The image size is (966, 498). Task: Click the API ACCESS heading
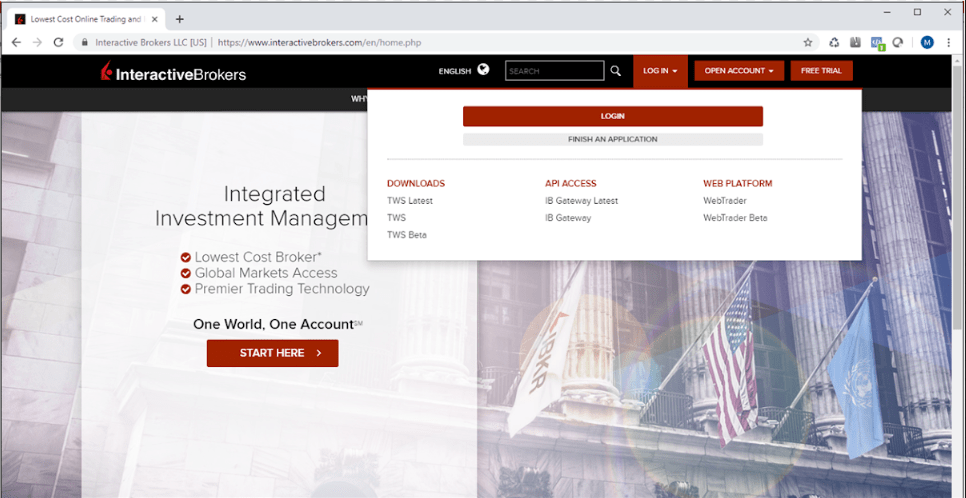point(570,184)
